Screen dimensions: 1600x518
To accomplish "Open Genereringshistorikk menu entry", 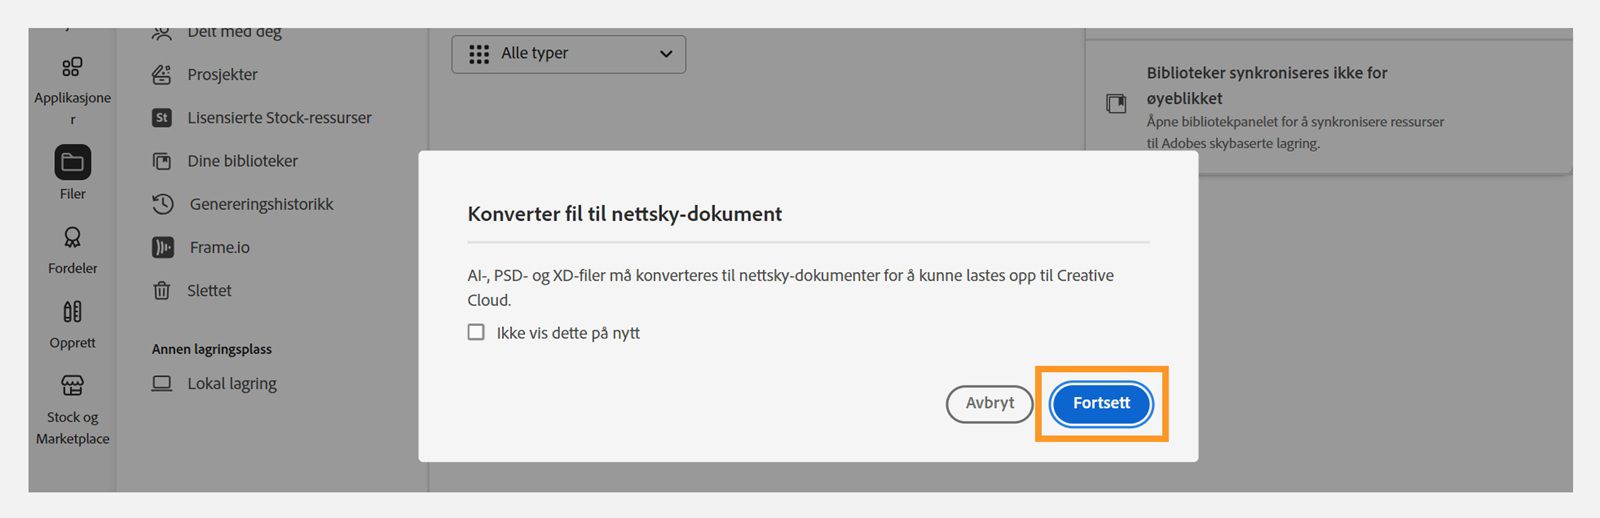I will (x=261, y=204).
